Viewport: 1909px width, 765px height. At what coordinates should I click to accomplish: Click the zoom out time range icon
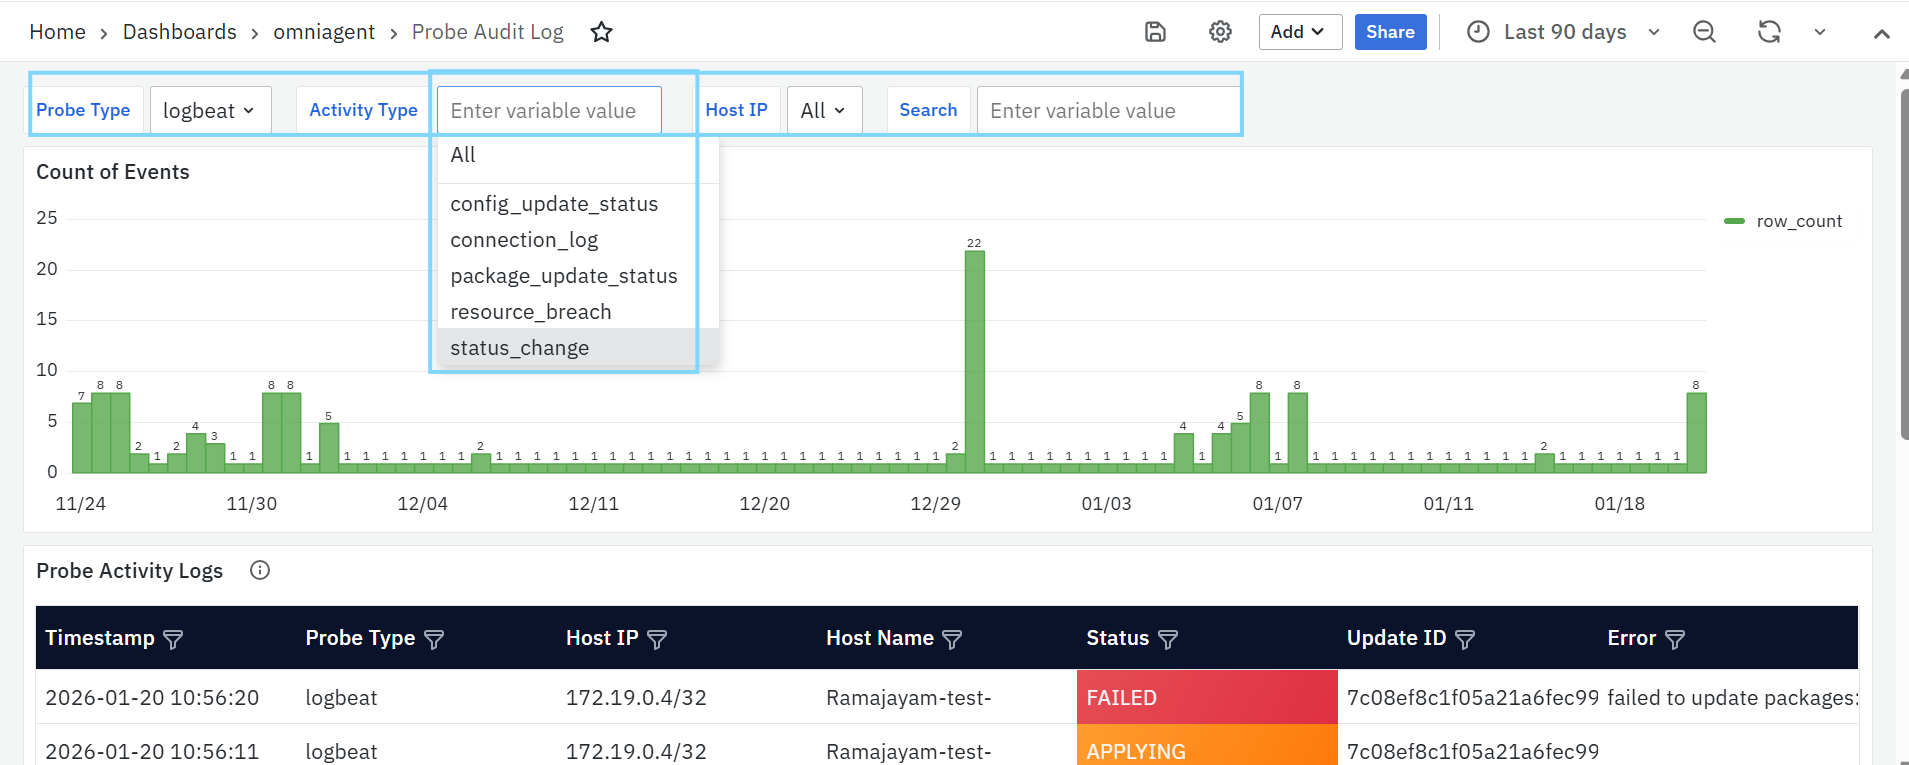coord(1704,32)
